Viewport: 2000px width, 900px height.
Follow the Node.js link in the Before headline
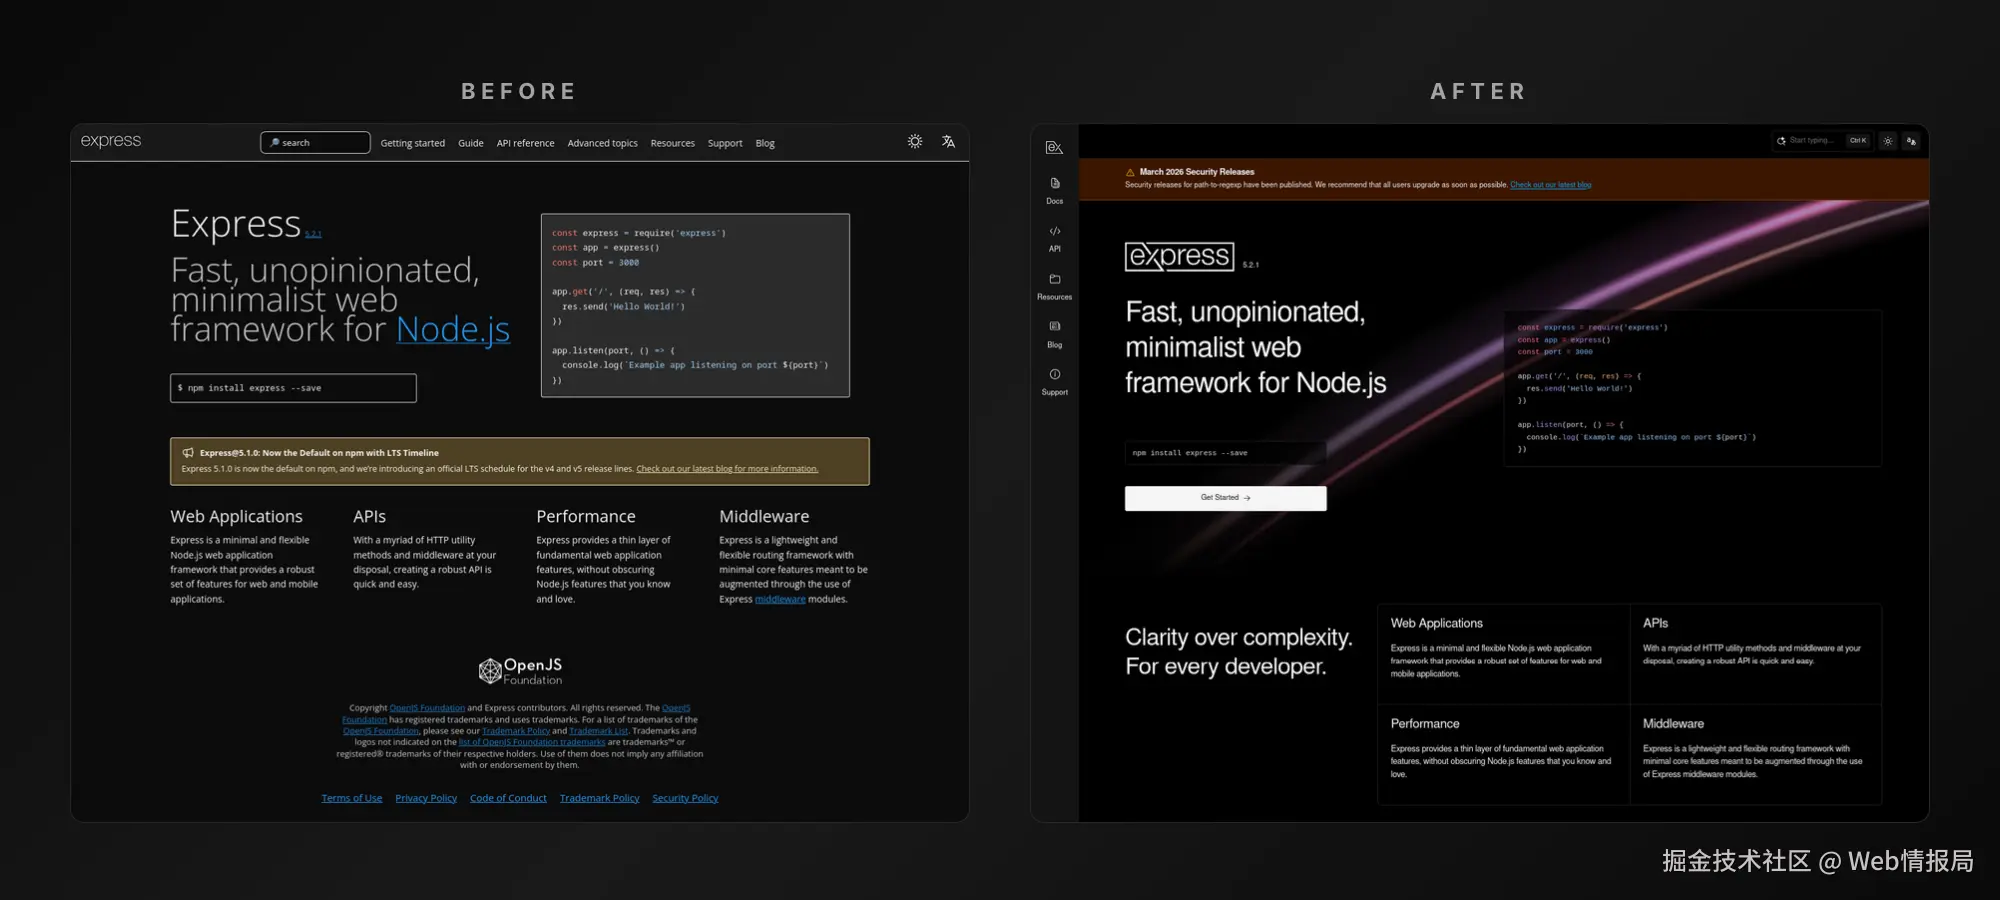tap(453, 329)
